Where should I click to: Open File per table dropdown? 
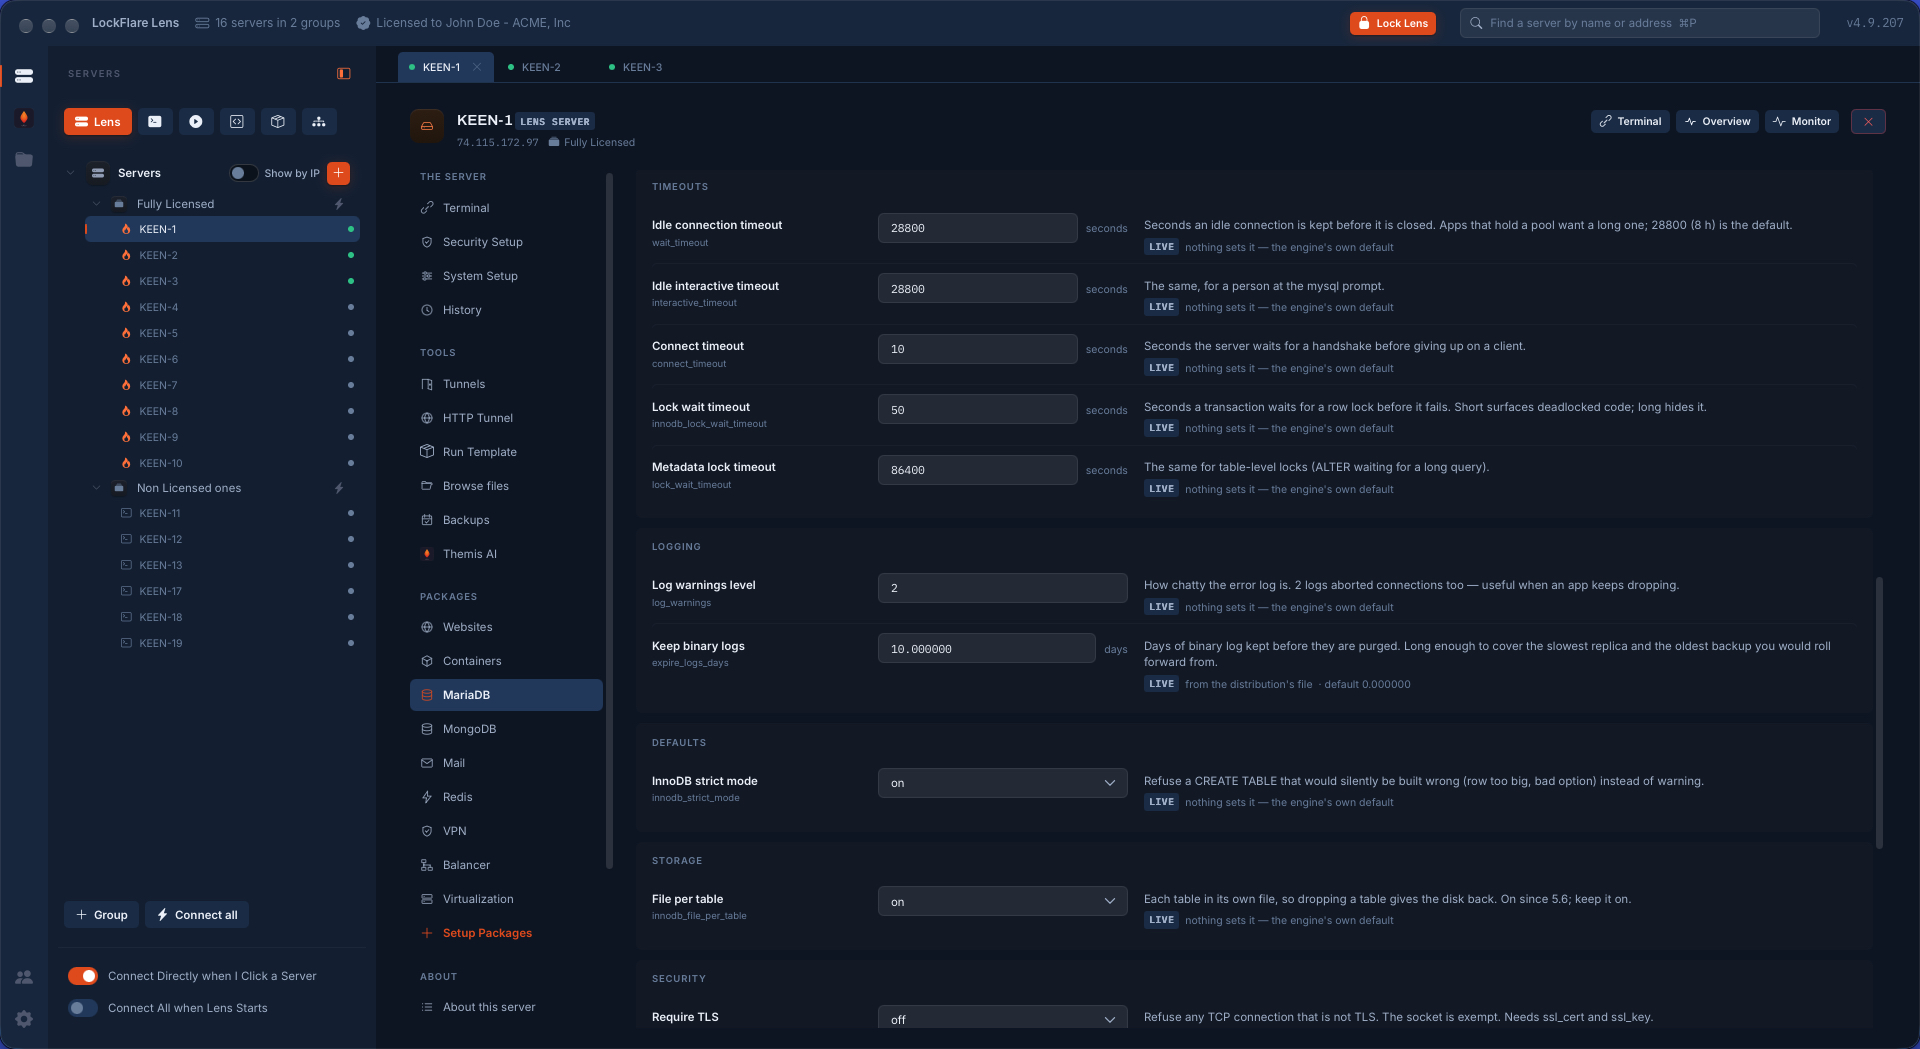click(1002, 902)
